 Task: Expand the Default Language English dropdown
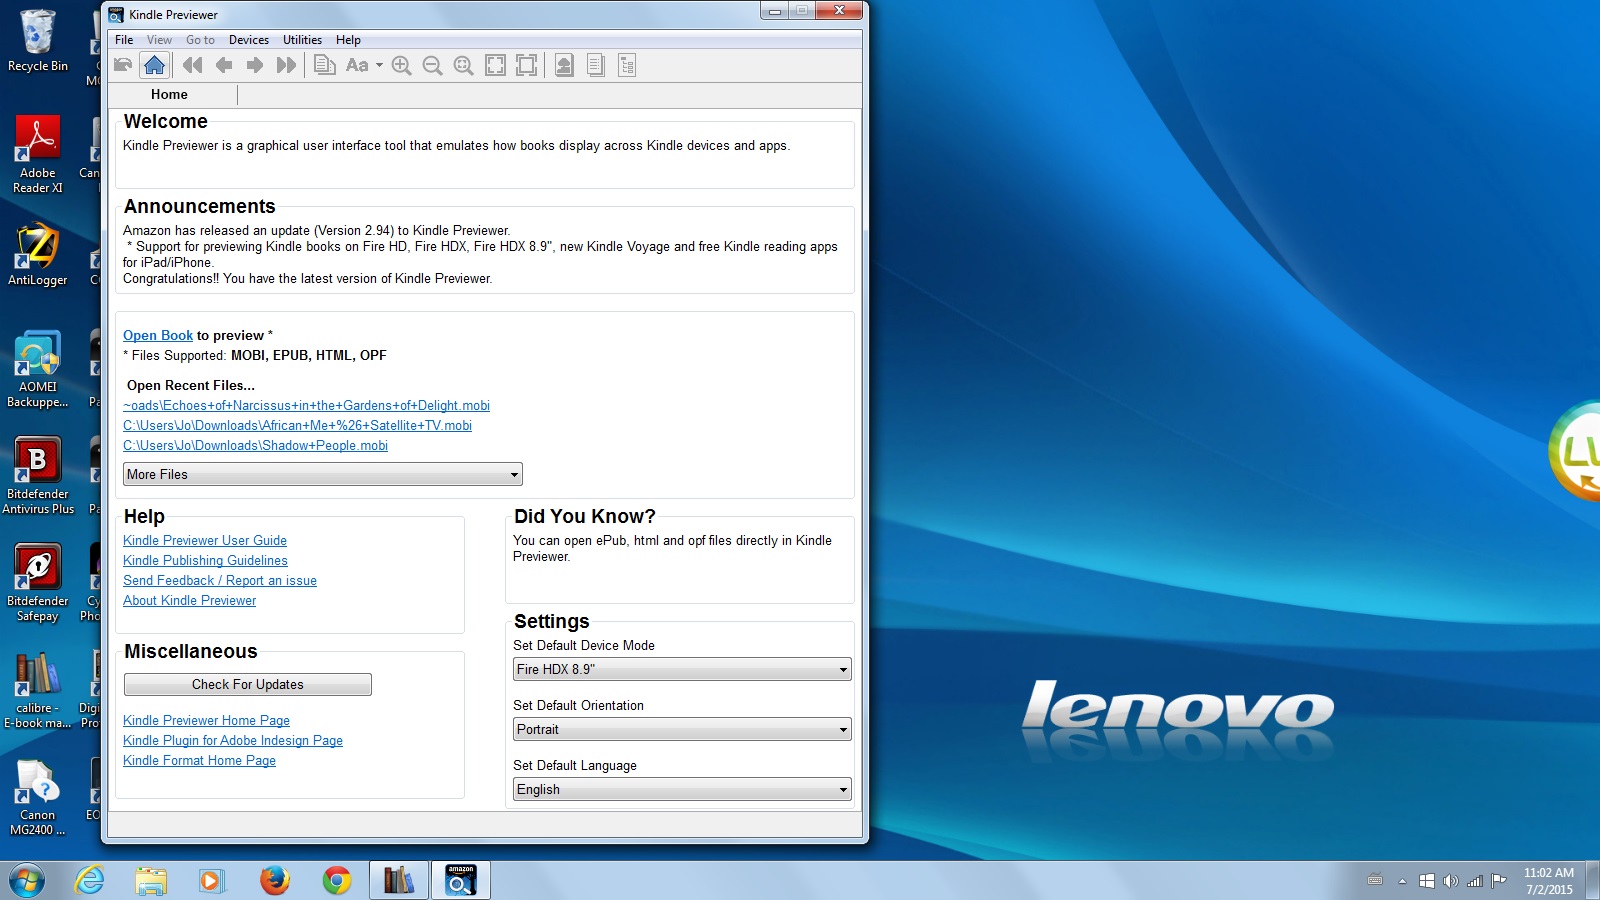click(681, 790)
